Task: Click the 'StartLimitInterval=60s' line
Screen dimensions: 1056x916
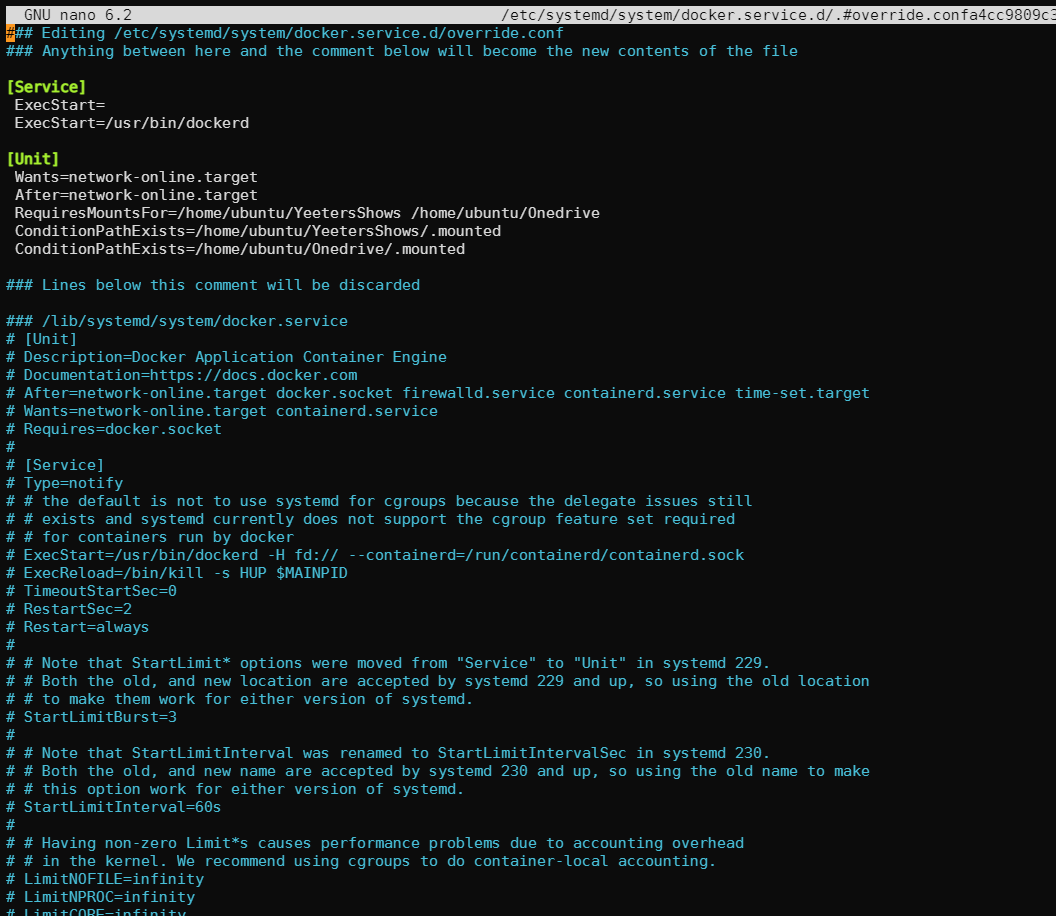Action: coord(114,808)
